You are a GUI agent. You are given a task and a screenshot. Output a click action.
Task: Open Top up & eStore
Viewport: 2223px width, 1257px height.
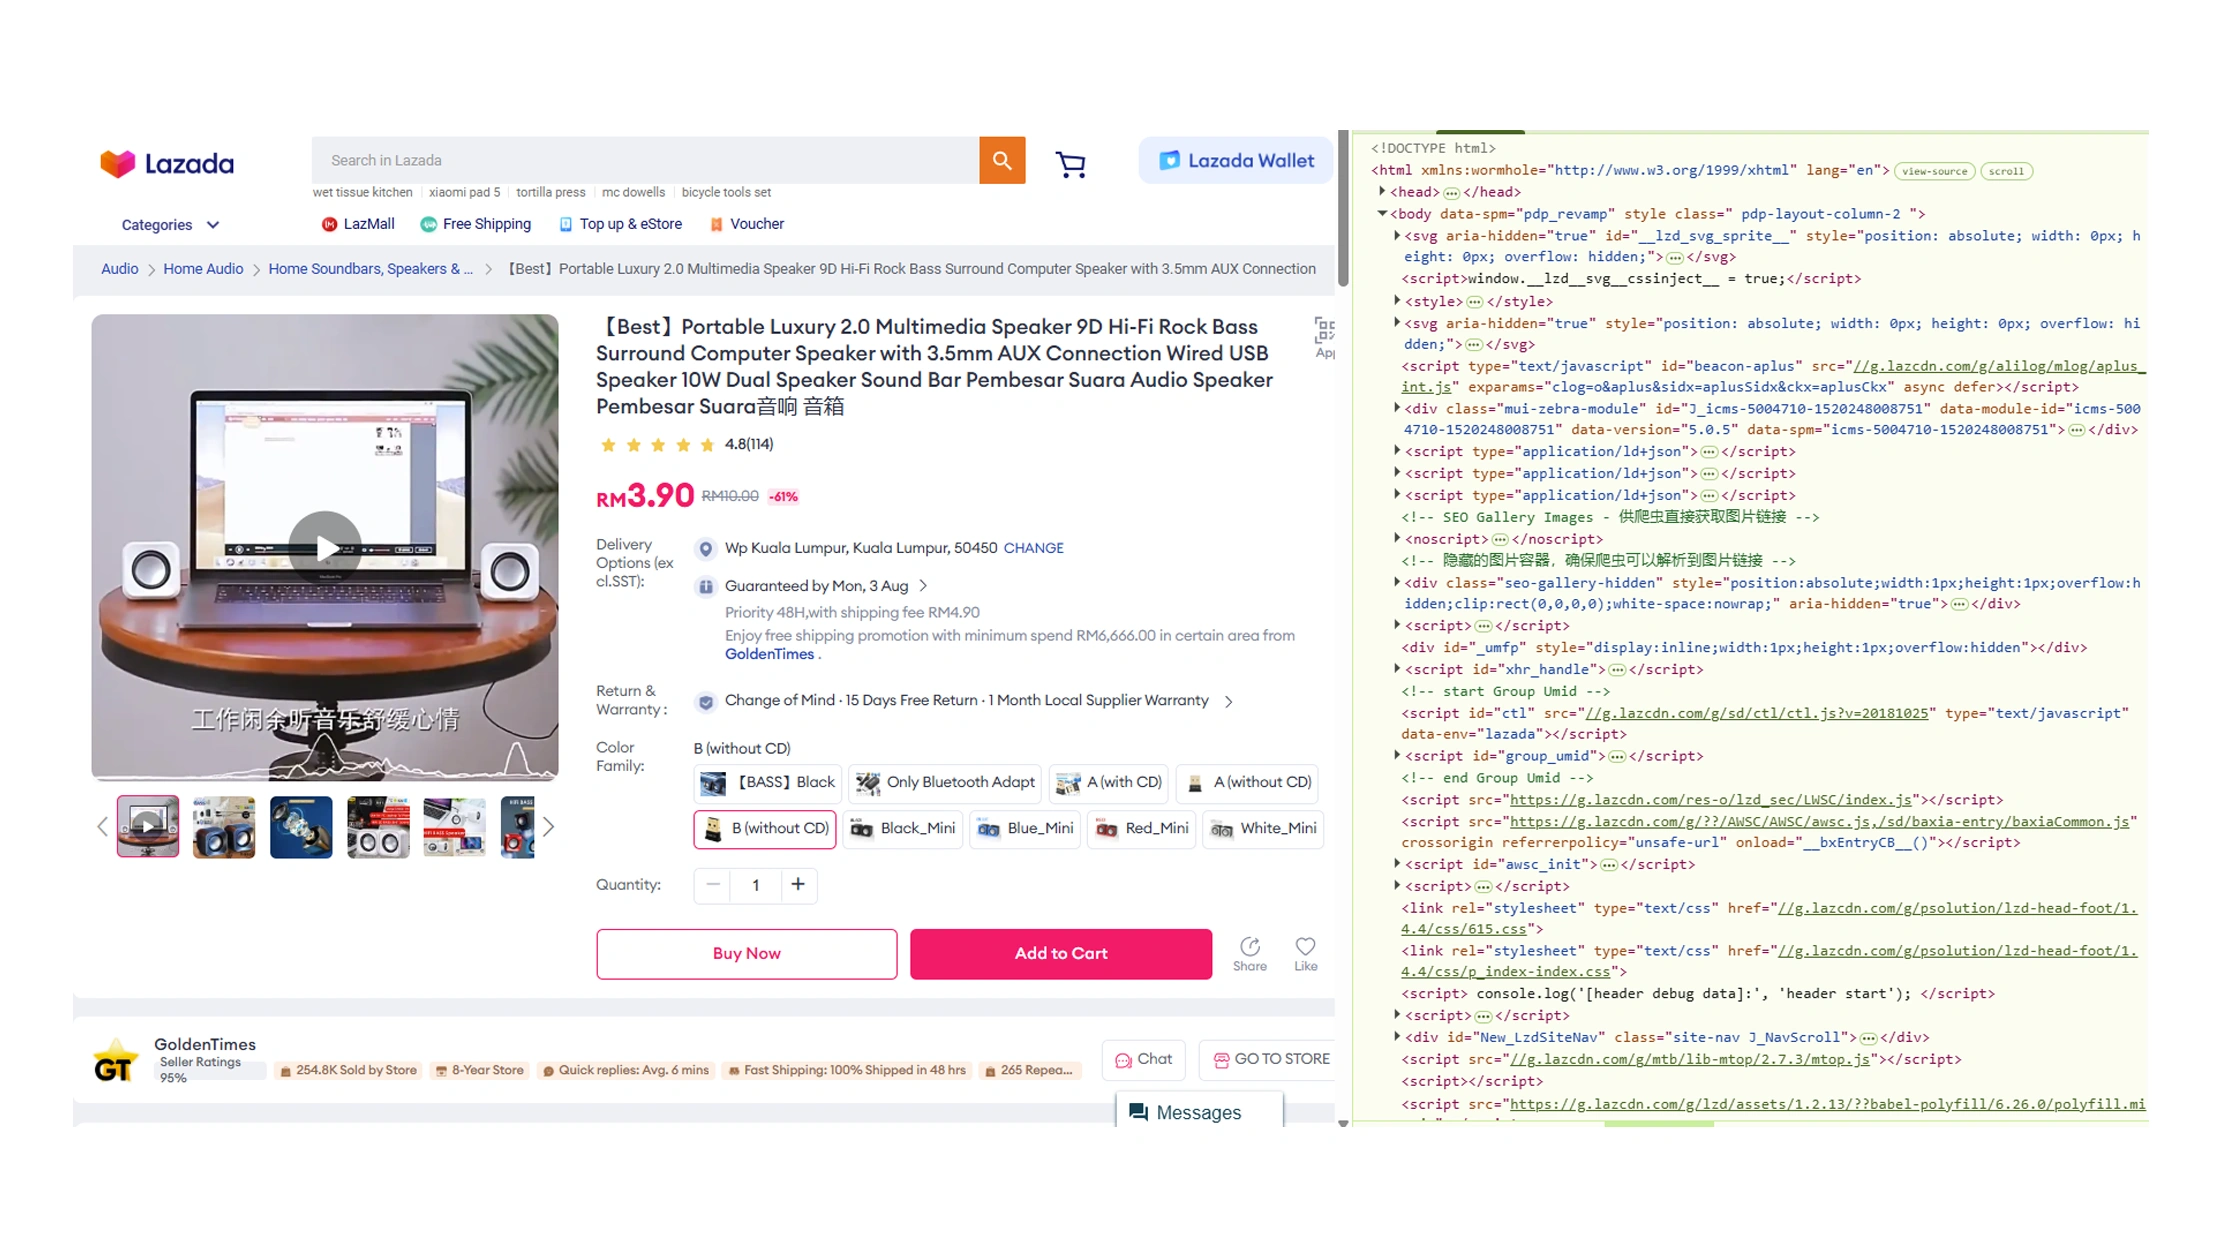[x=620, y=224]
